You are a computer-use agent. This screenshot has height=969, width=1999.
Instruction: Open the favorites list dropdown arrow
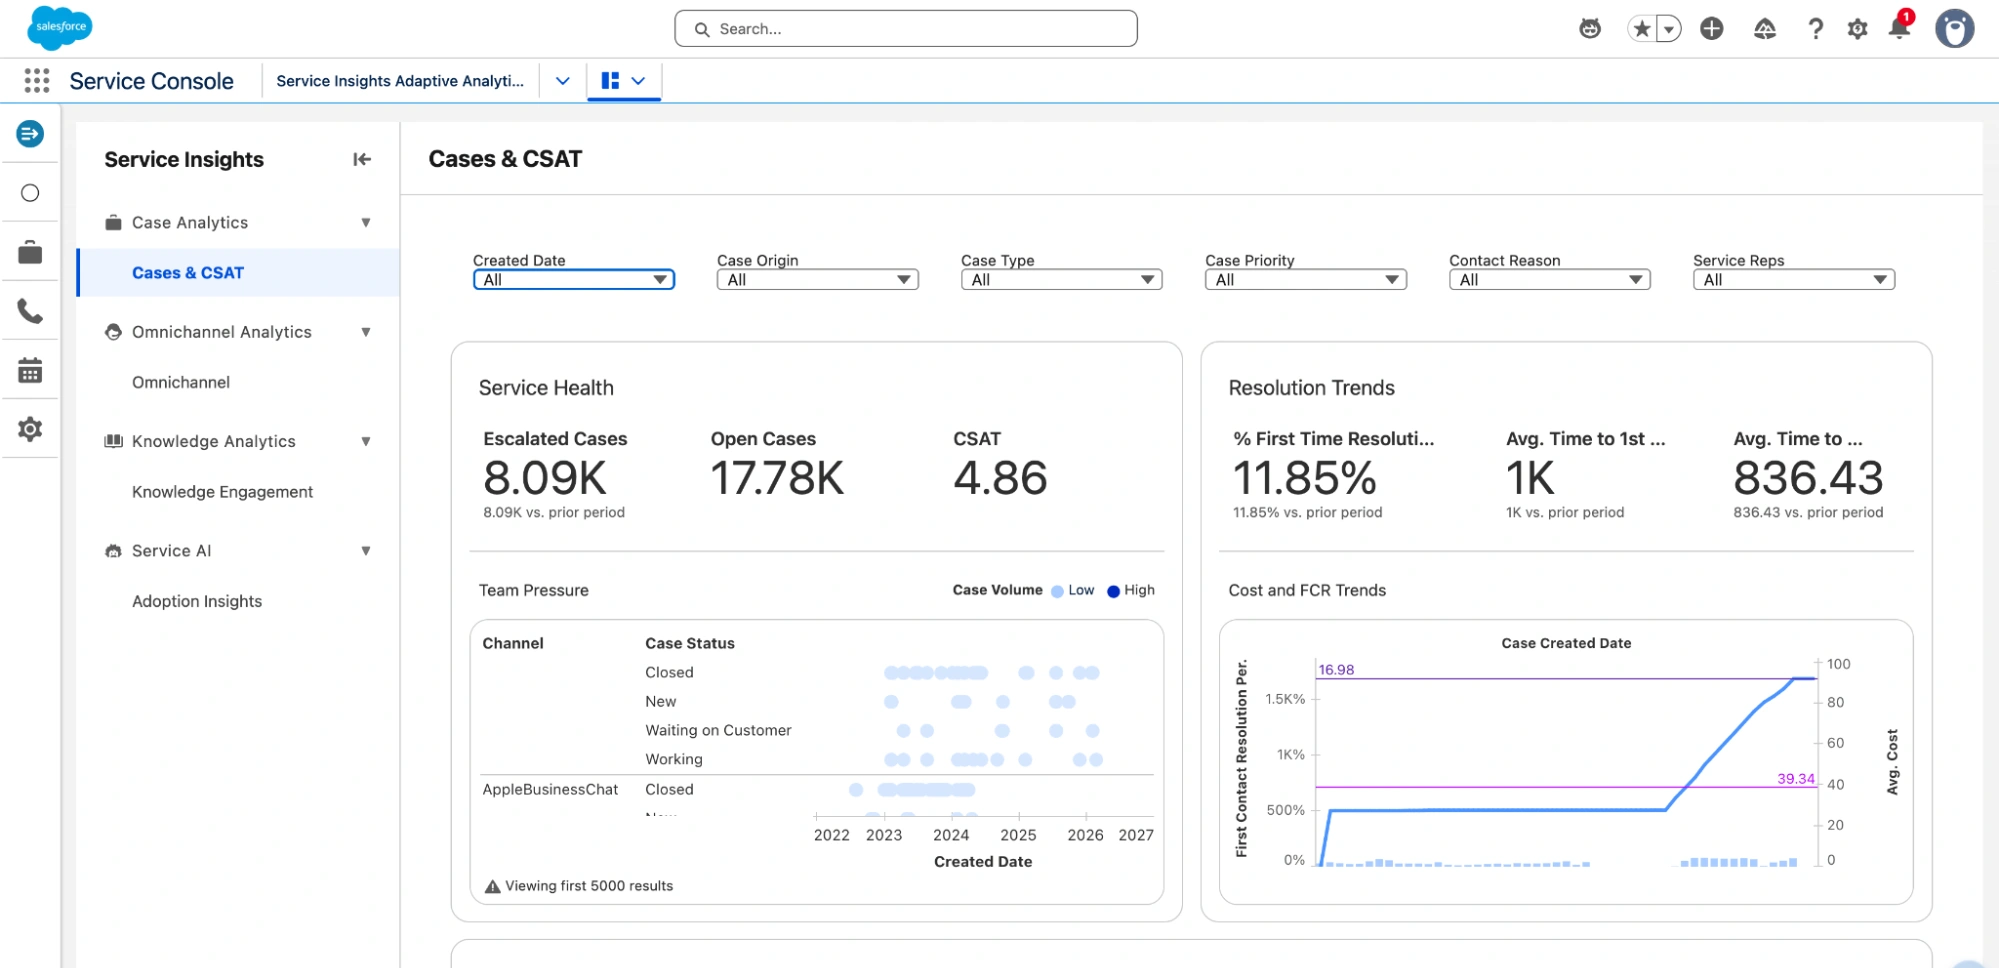pyautogui.click(x=1668, y=29)
